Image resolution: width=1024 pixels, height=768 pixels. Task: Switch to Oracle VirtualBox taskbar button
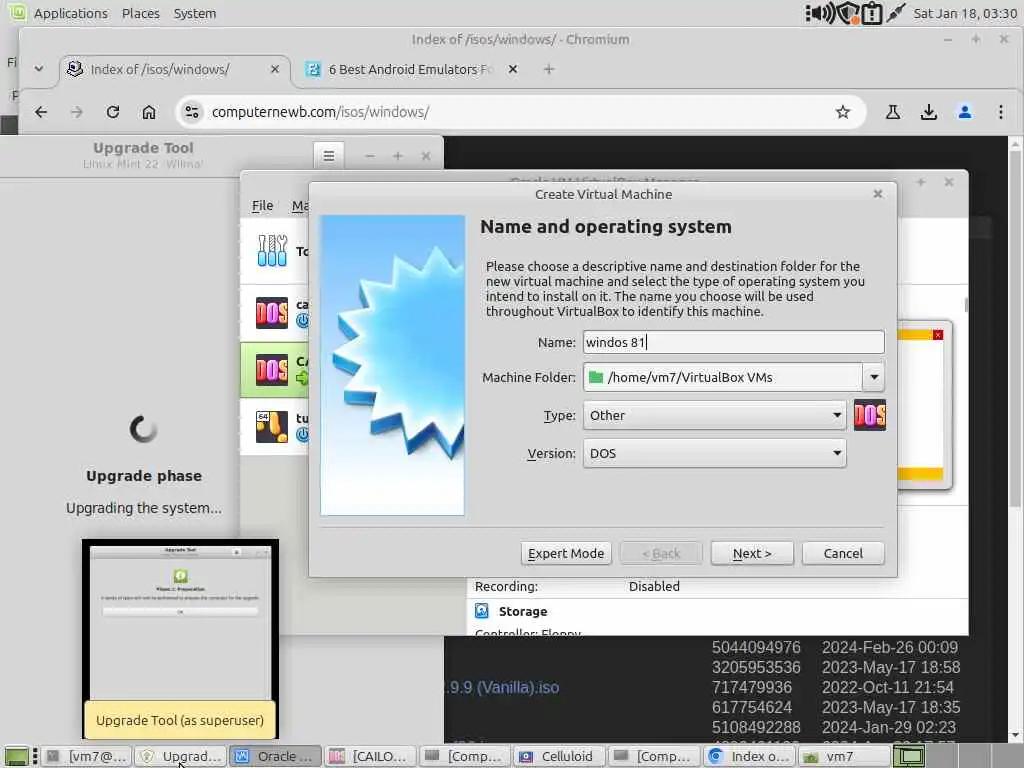tap(274, 756)
